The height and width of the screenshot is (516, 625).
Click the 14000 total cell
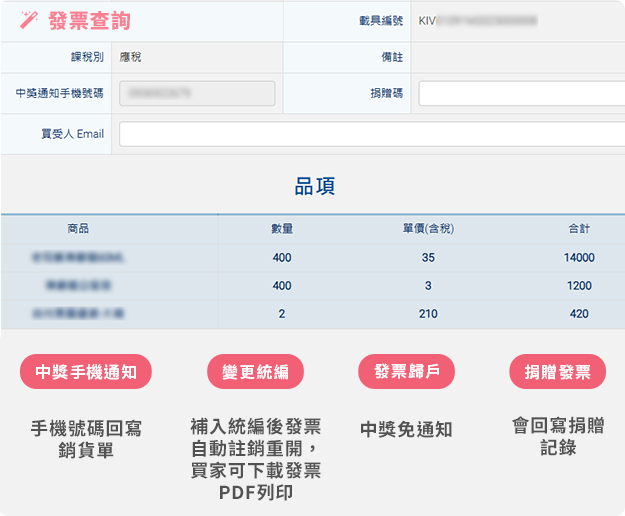[579, 258]
